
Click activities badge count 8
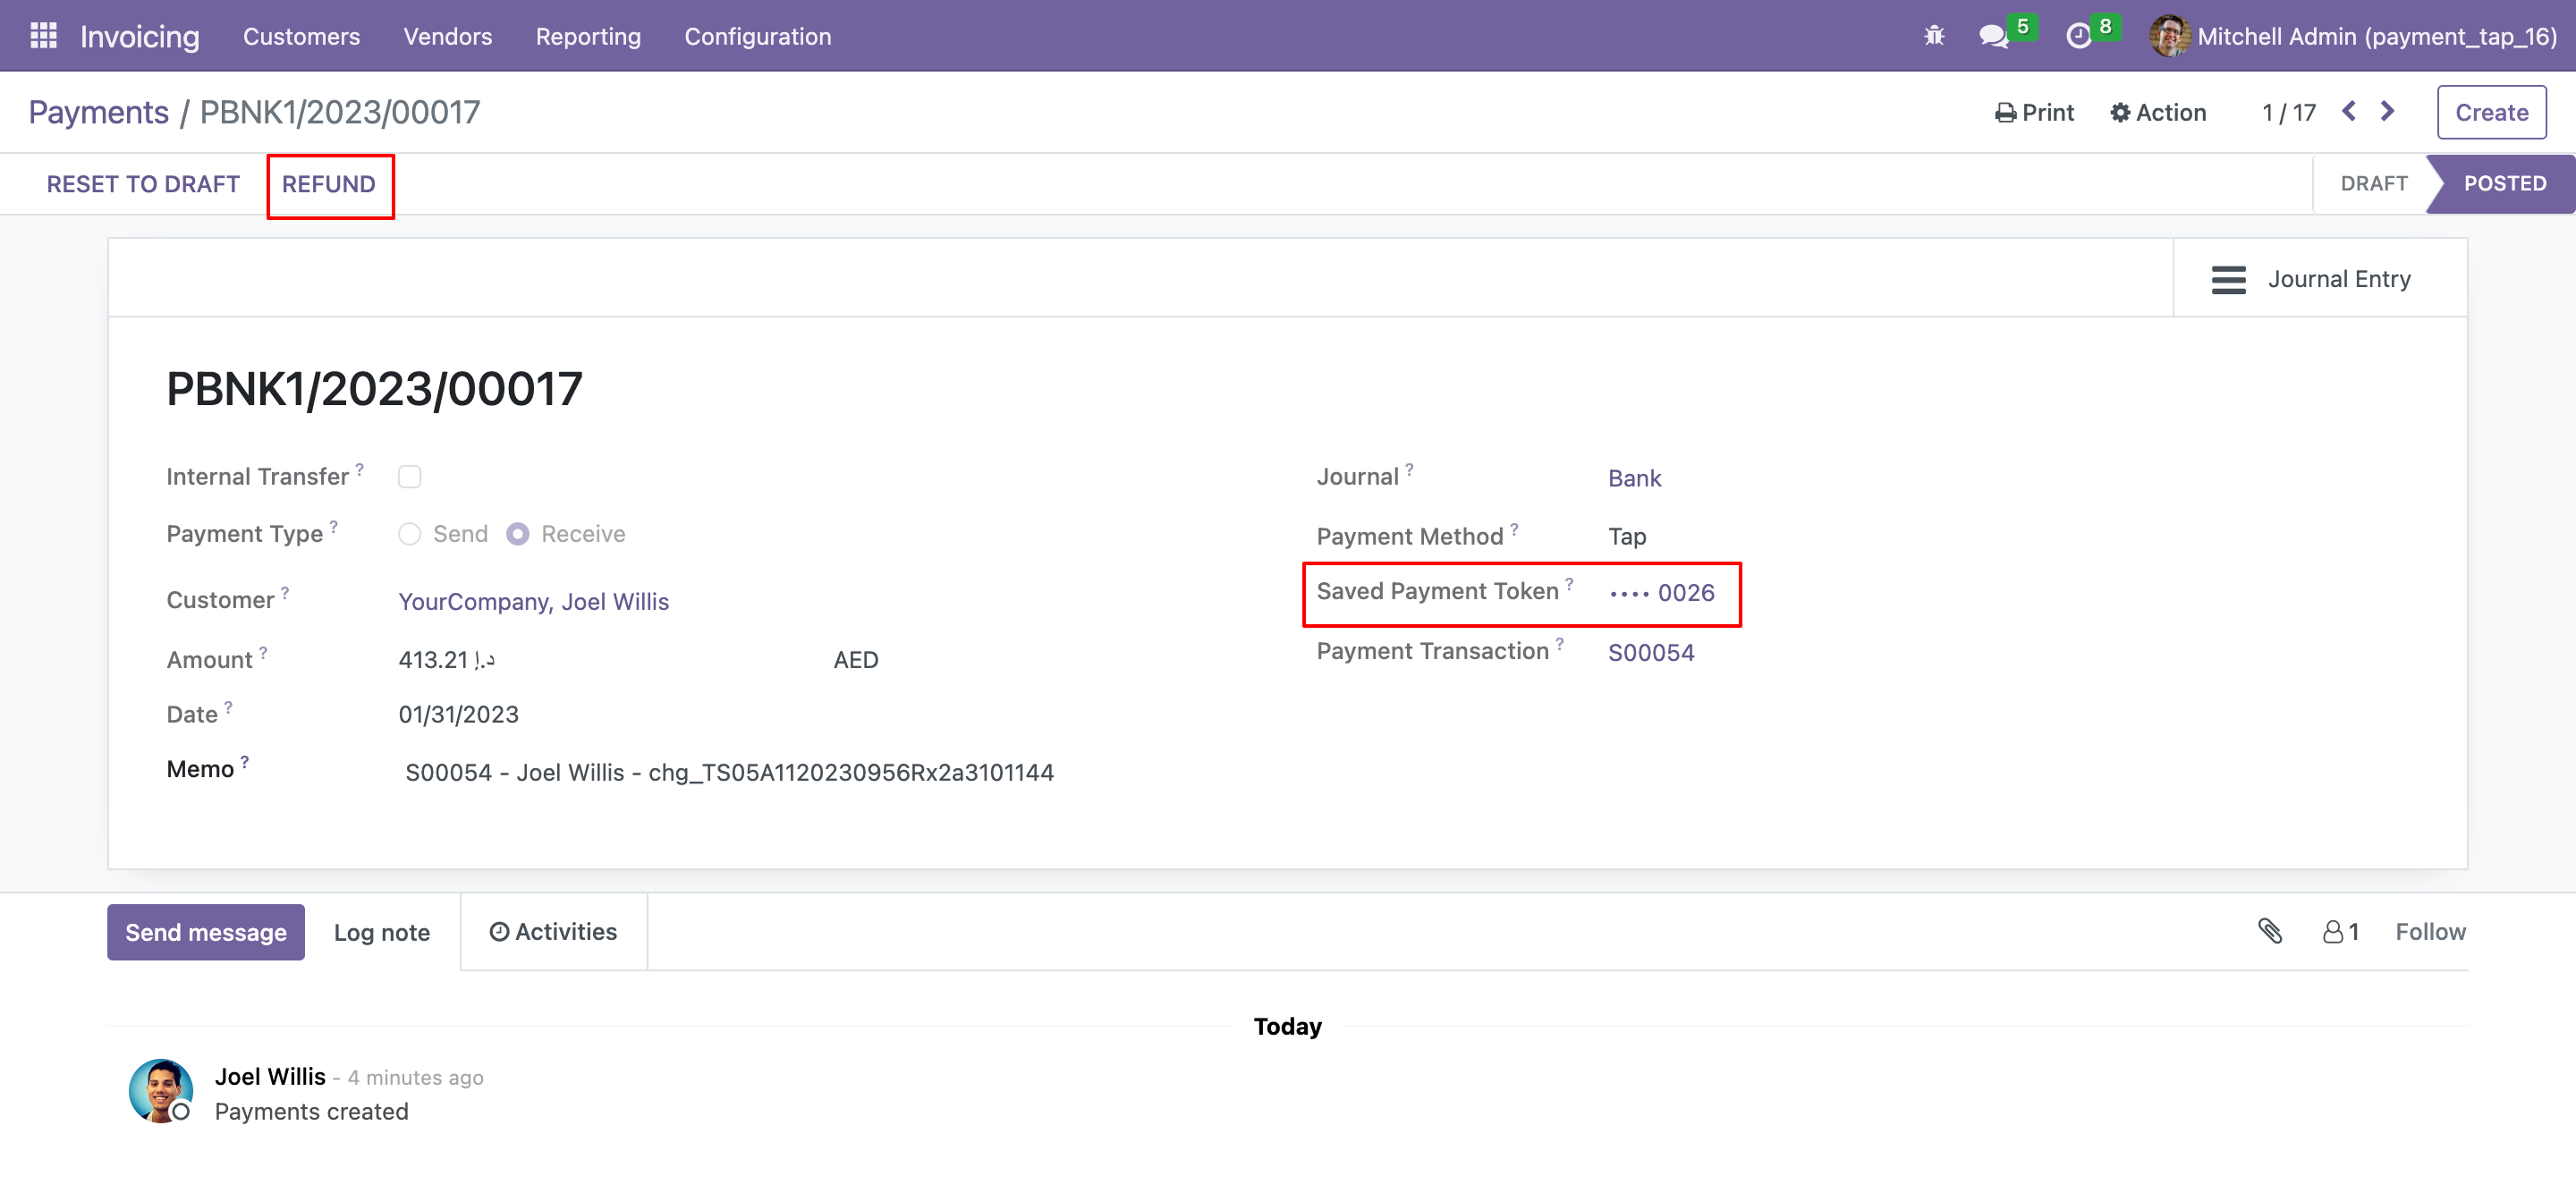tap(2105, 27)
